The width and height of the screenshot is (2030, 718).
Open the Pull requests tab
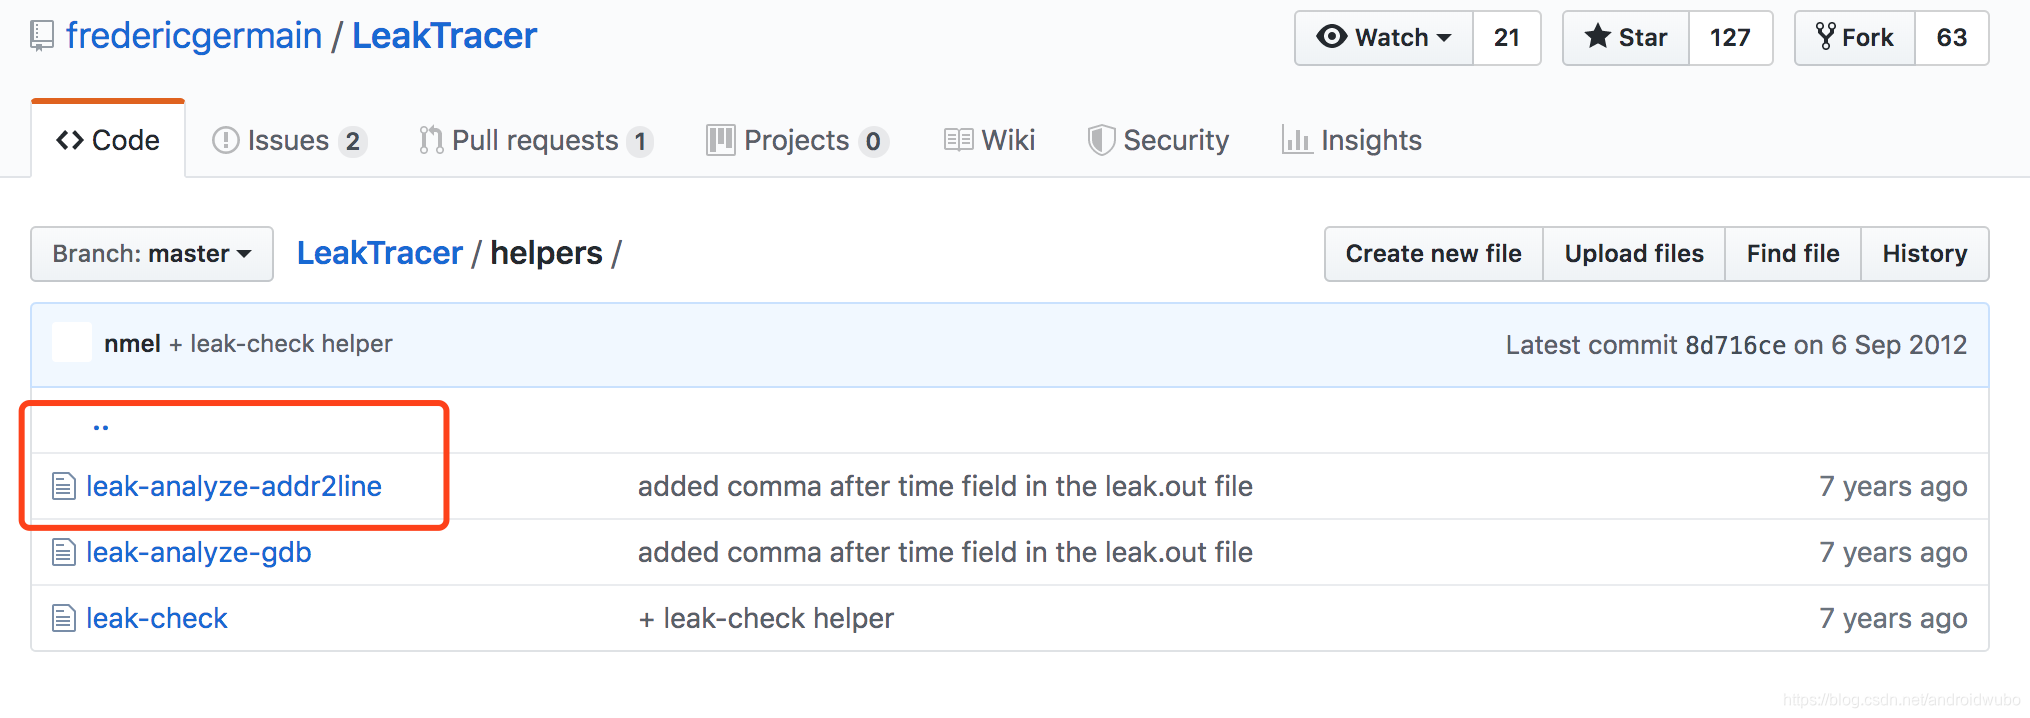tap(535, 141)
